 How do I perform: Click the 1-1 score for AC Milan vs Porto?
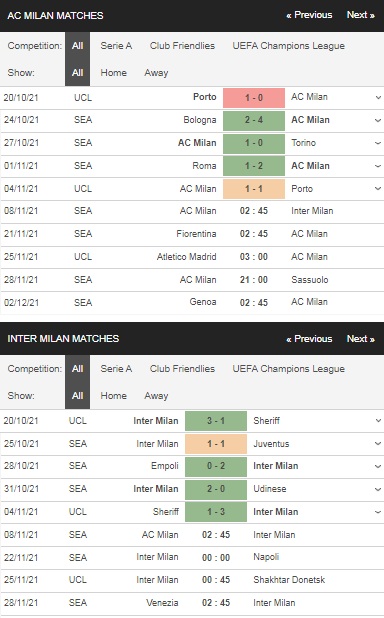pos(254,189)
